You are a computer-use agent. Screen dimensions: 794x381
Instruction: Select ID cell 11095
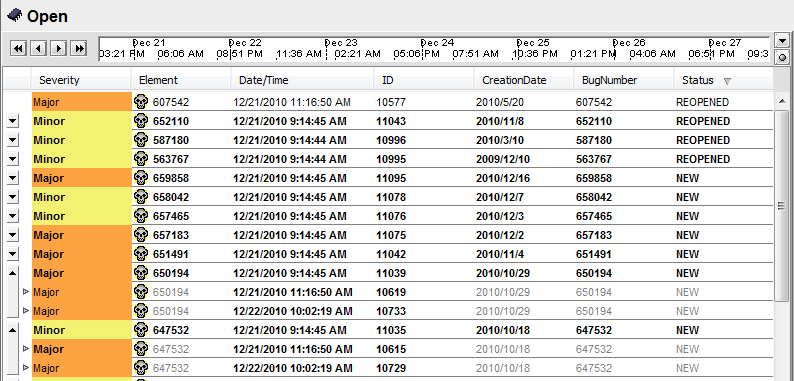[391, 178]
